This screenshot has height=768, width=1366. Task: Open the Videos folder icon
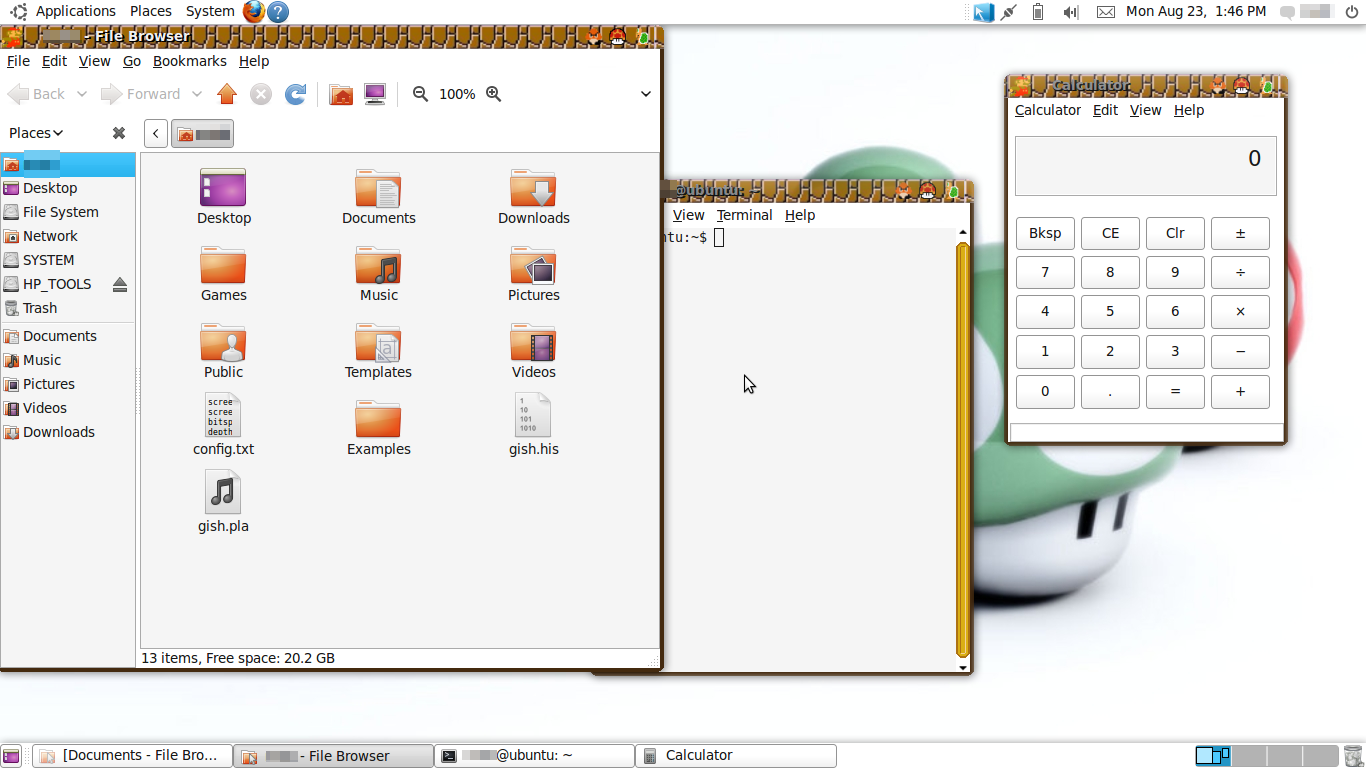534,342
